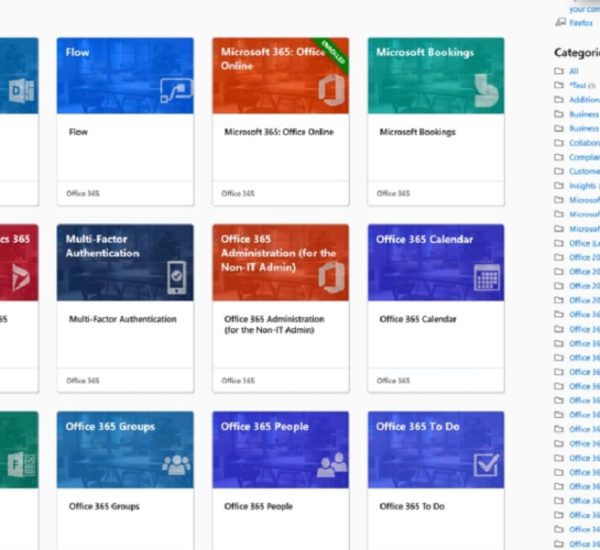This screenshot has width=600, height=550.
Task: Open Office 365 Calendar course title link
Action: click(418, 319)
